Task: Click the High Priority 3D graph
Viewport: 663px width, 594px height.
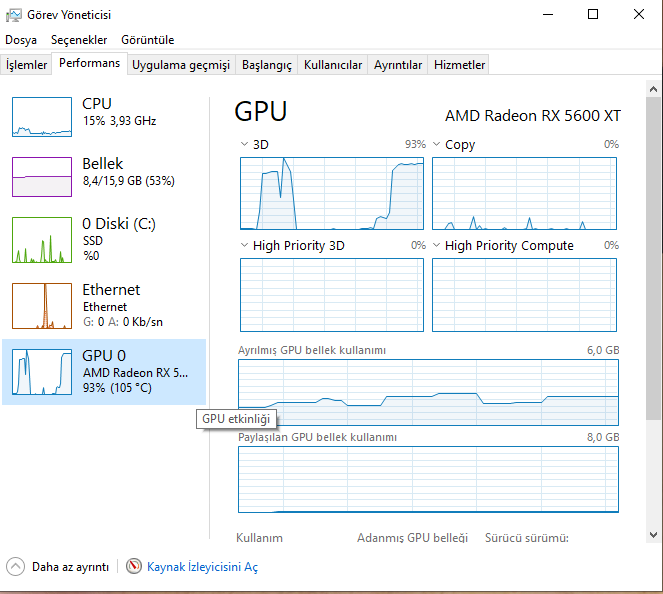Action: pos(332,295)
